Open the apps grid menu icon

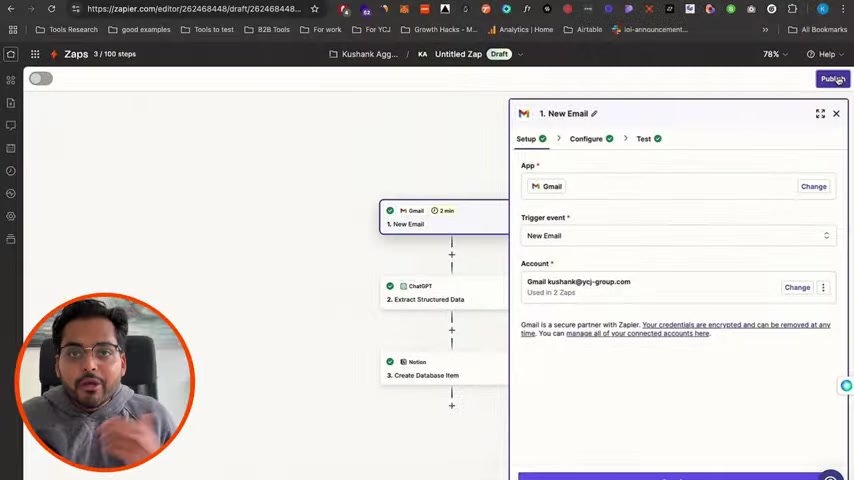[35, 54]
